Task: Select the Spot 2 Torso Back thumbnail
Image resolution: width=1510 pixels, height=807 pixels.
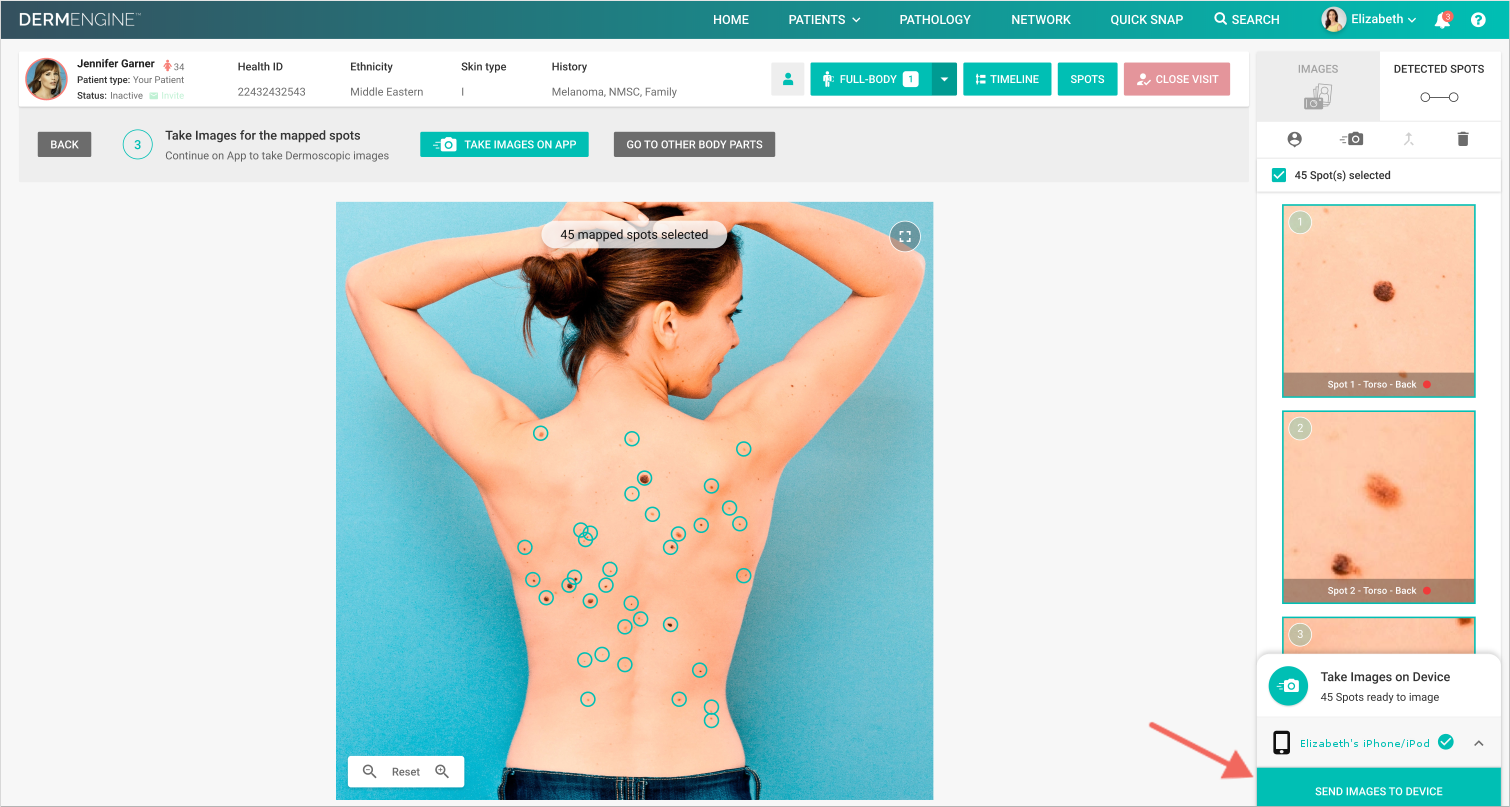Action: pos(1379,507)
